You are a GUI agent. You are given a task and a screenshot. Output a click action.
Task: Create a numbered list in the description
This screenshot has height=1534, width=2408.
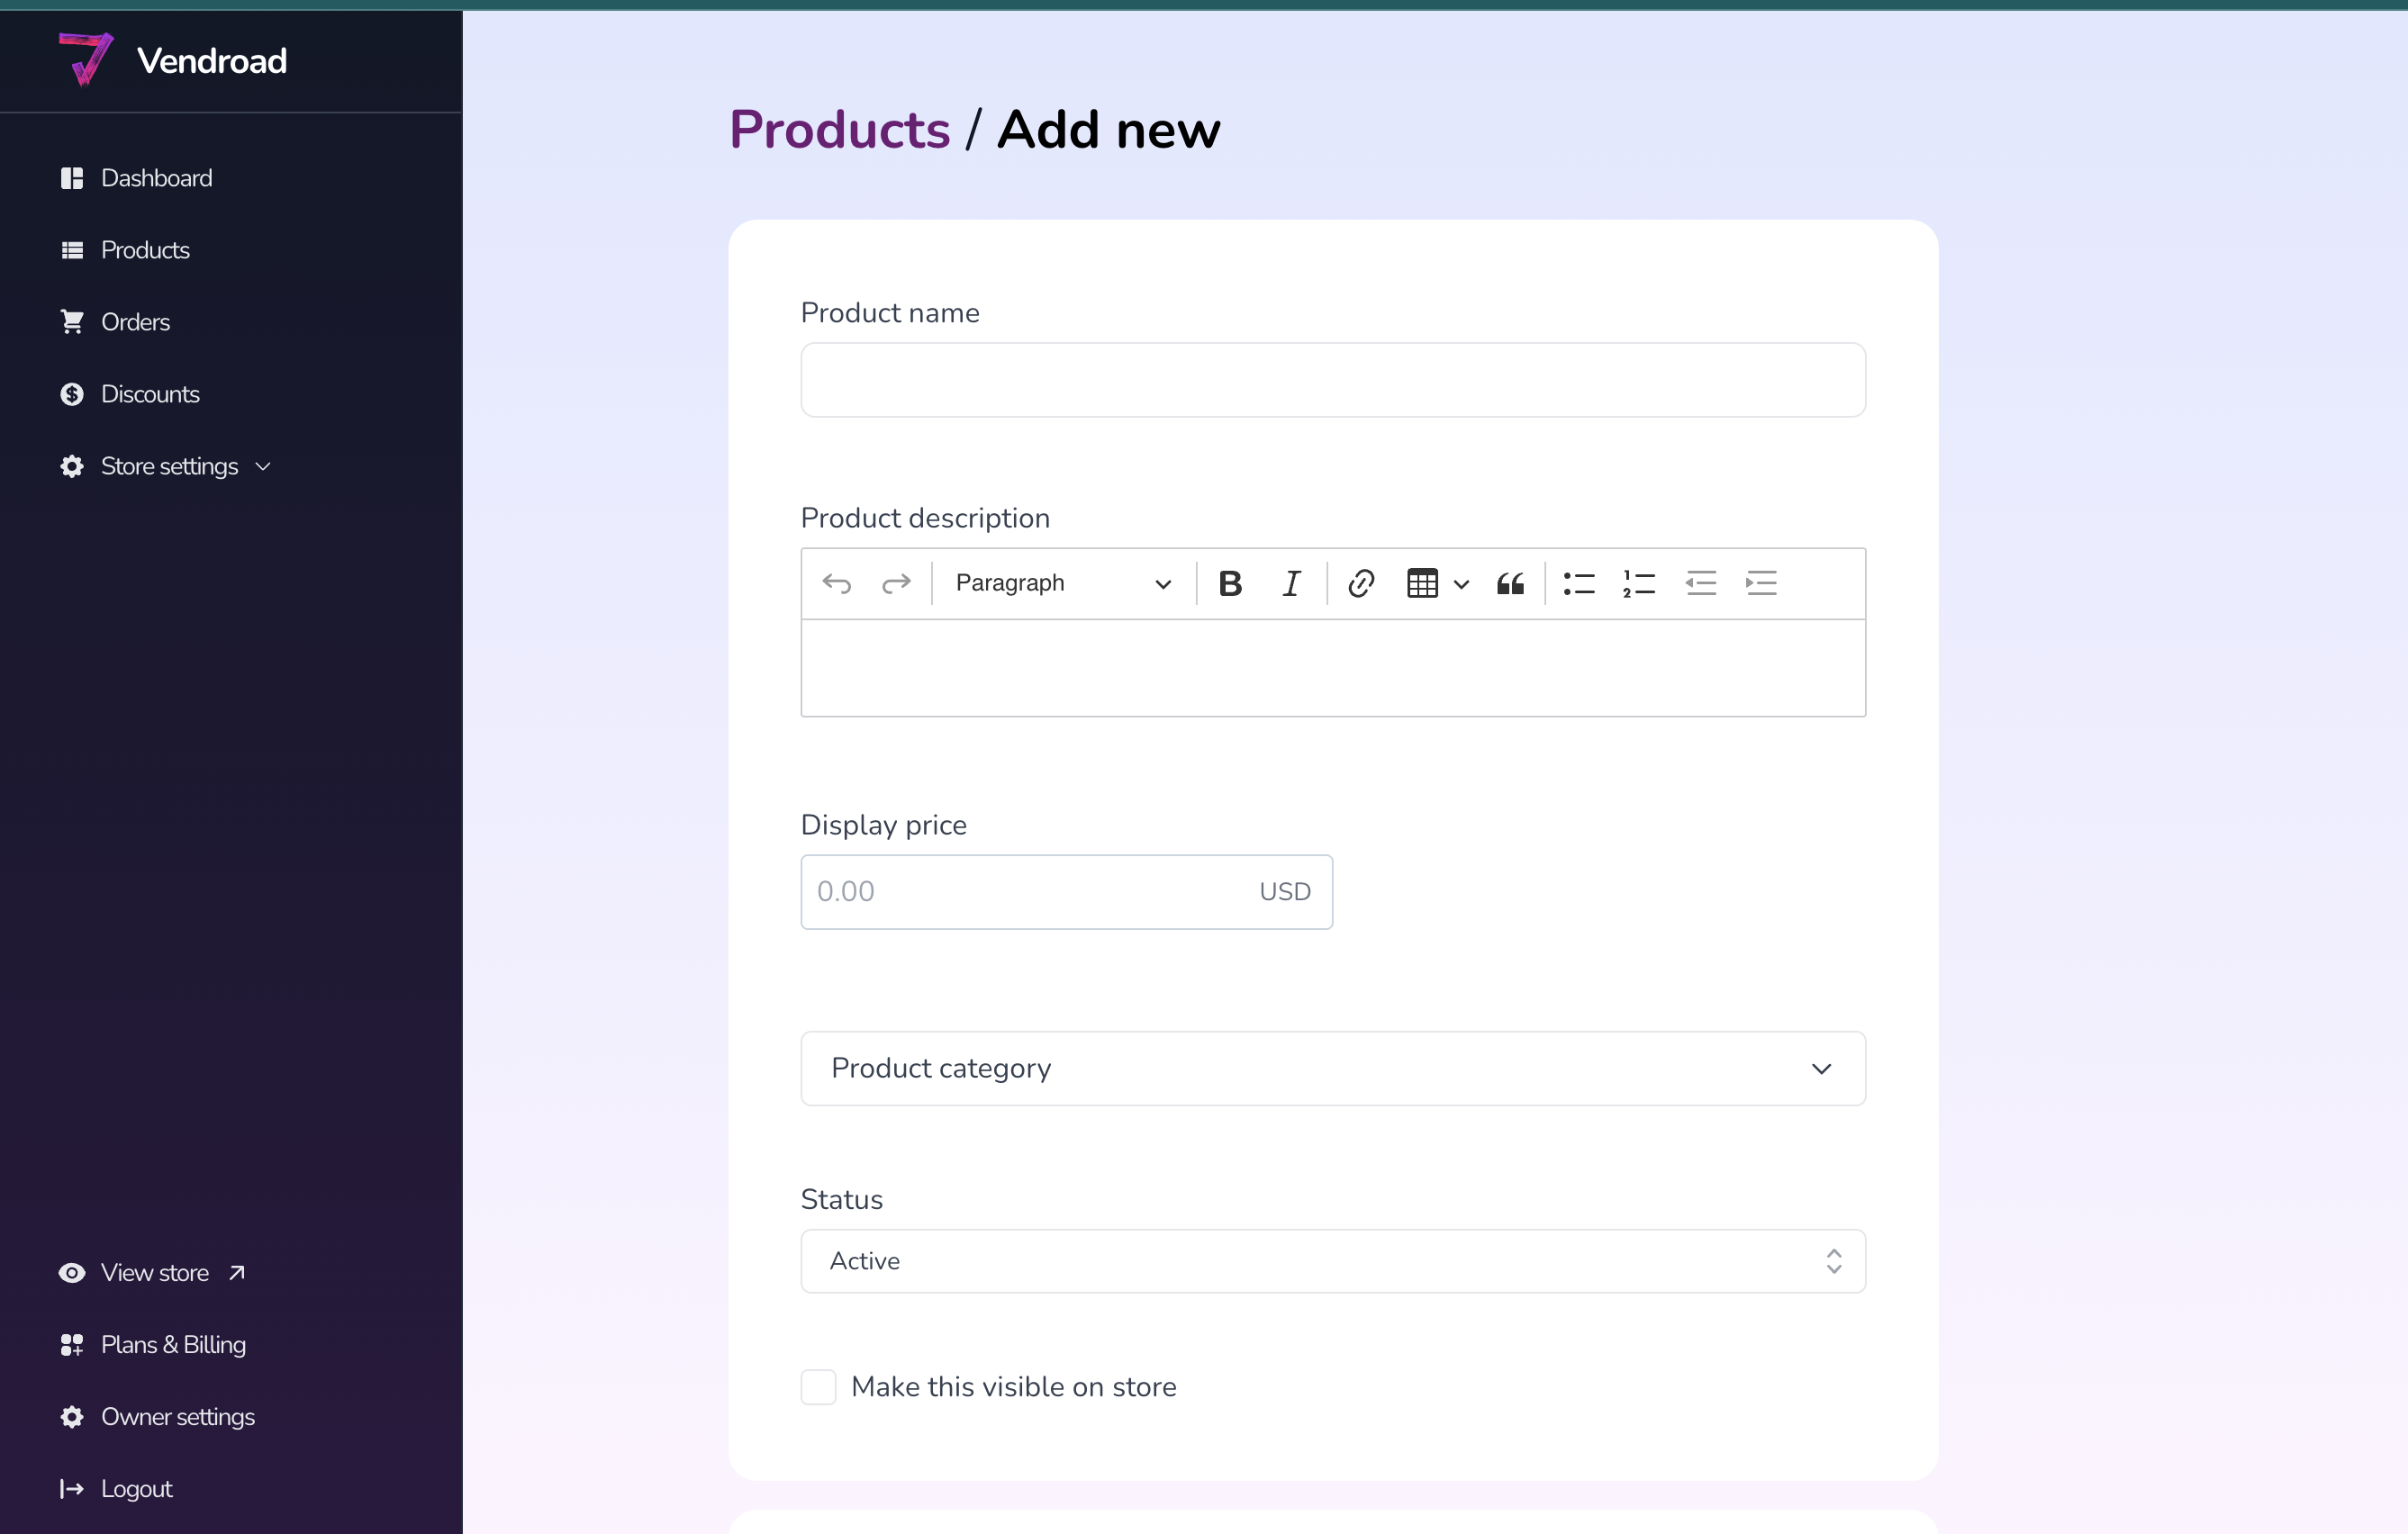[x=1638, y=583]
